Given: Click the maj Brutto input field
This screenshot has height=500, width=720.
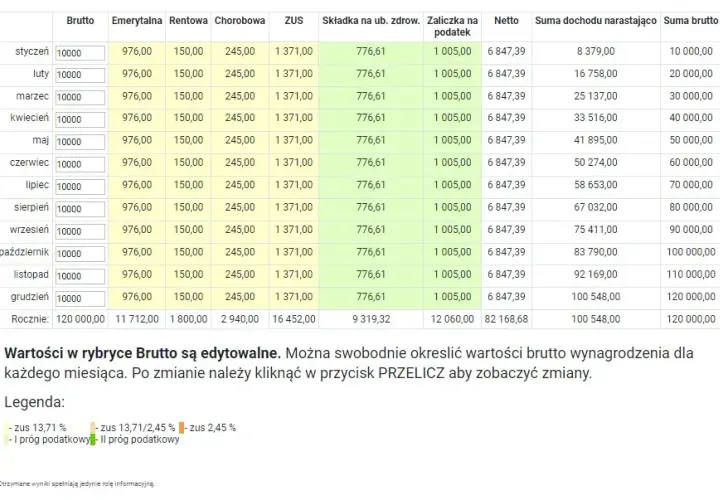Looking at the screenshot, I should tap(80, 142).
